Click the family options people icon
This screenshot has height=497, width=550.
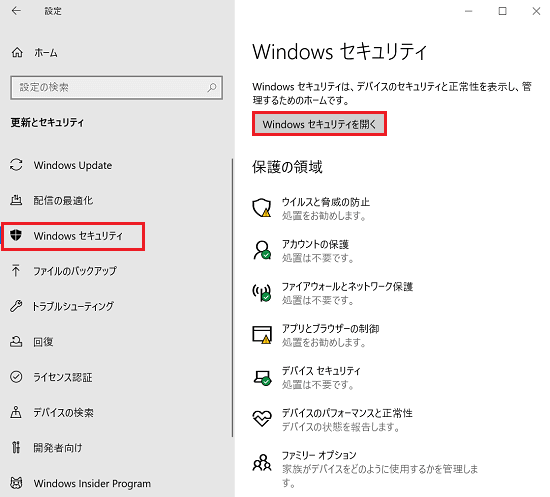tap(262, 462)
